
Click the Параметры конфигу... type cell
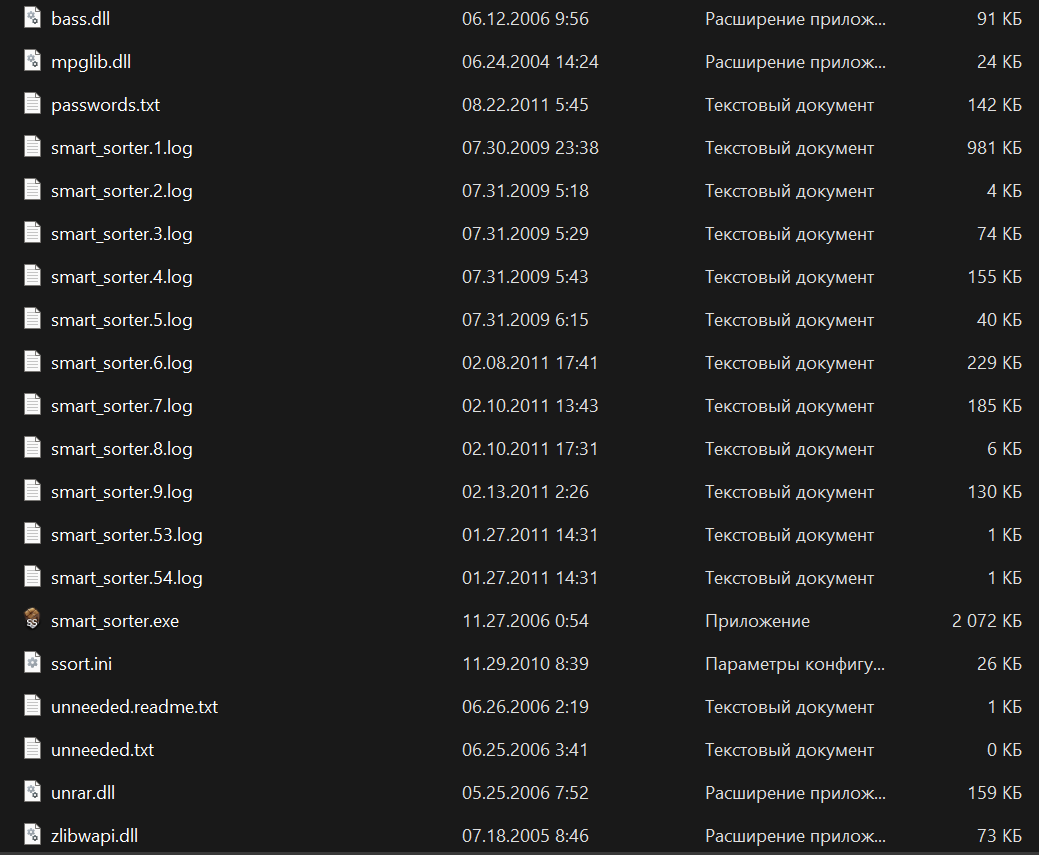click(x=794, y=663)
